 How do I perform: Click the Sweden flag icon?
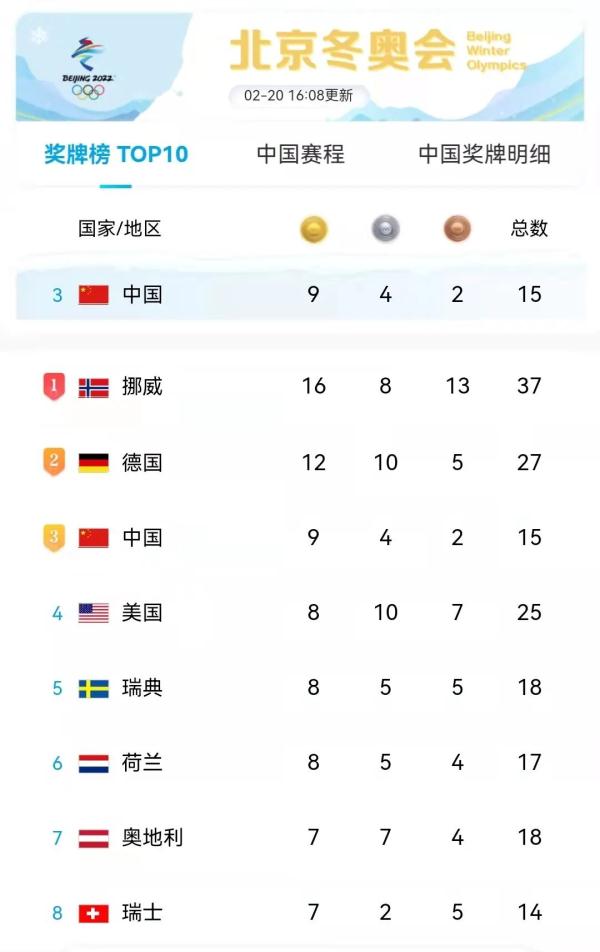click(x=91, y=687)
